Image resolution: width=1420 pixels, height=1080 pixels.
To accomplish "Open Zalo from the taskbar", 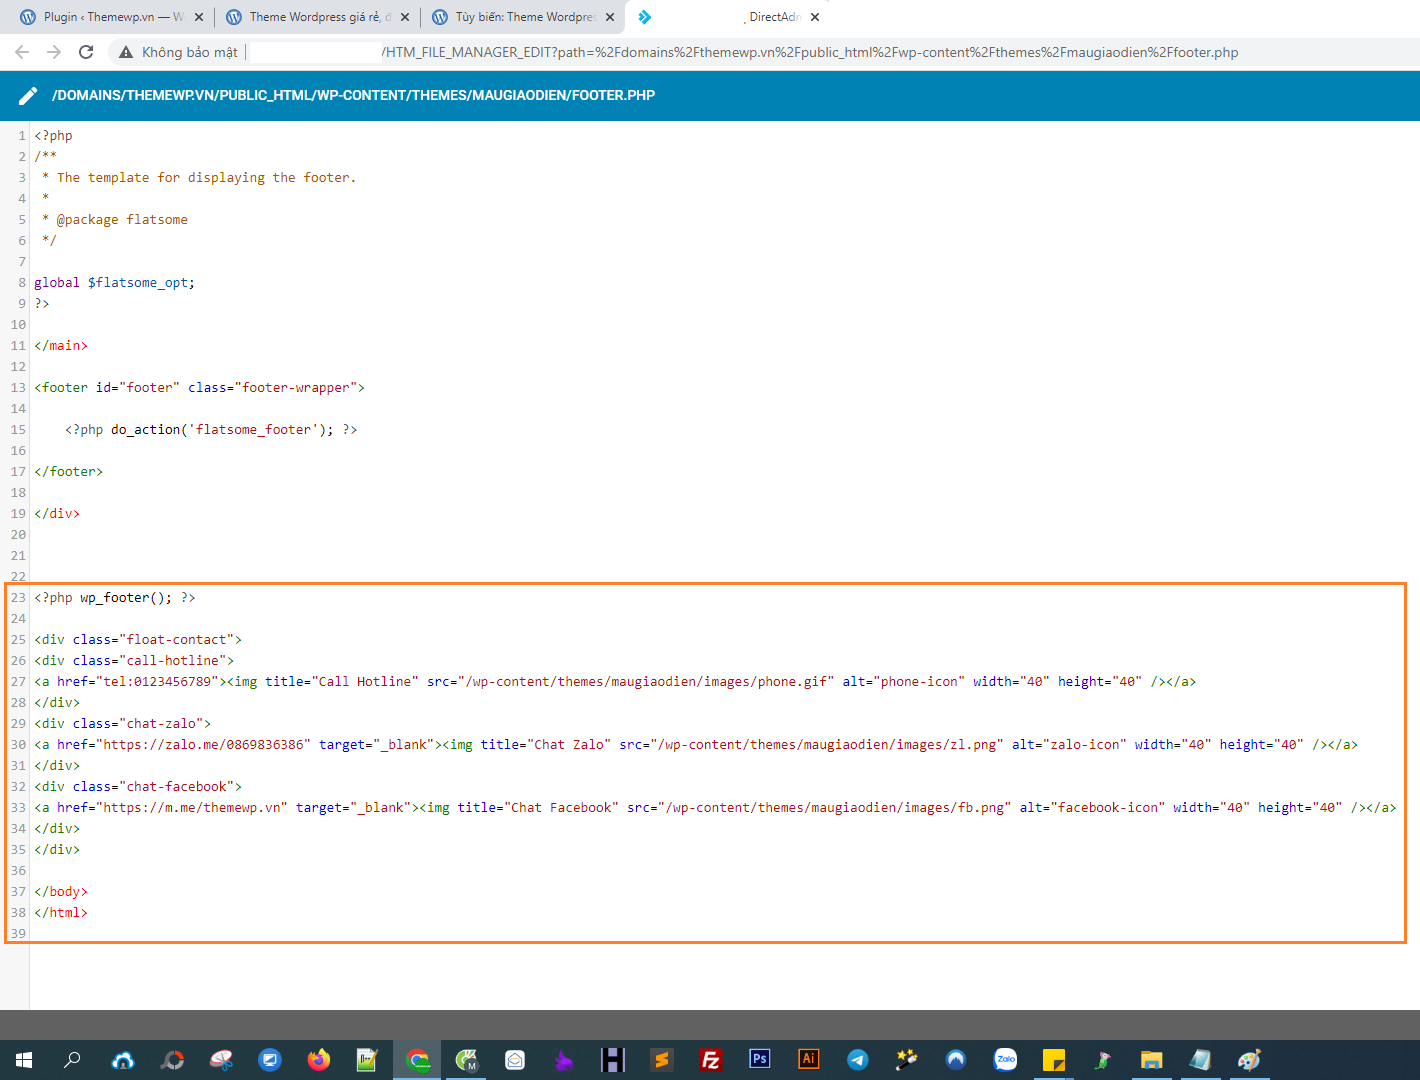I will click(x=1005, y=1059).
